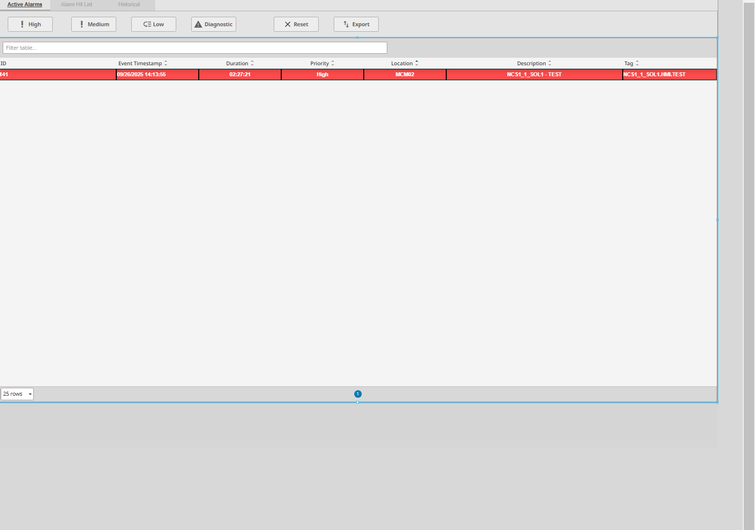Switch to the Alarm Hit List tab
Screen dimensions: 755x530
77,5
